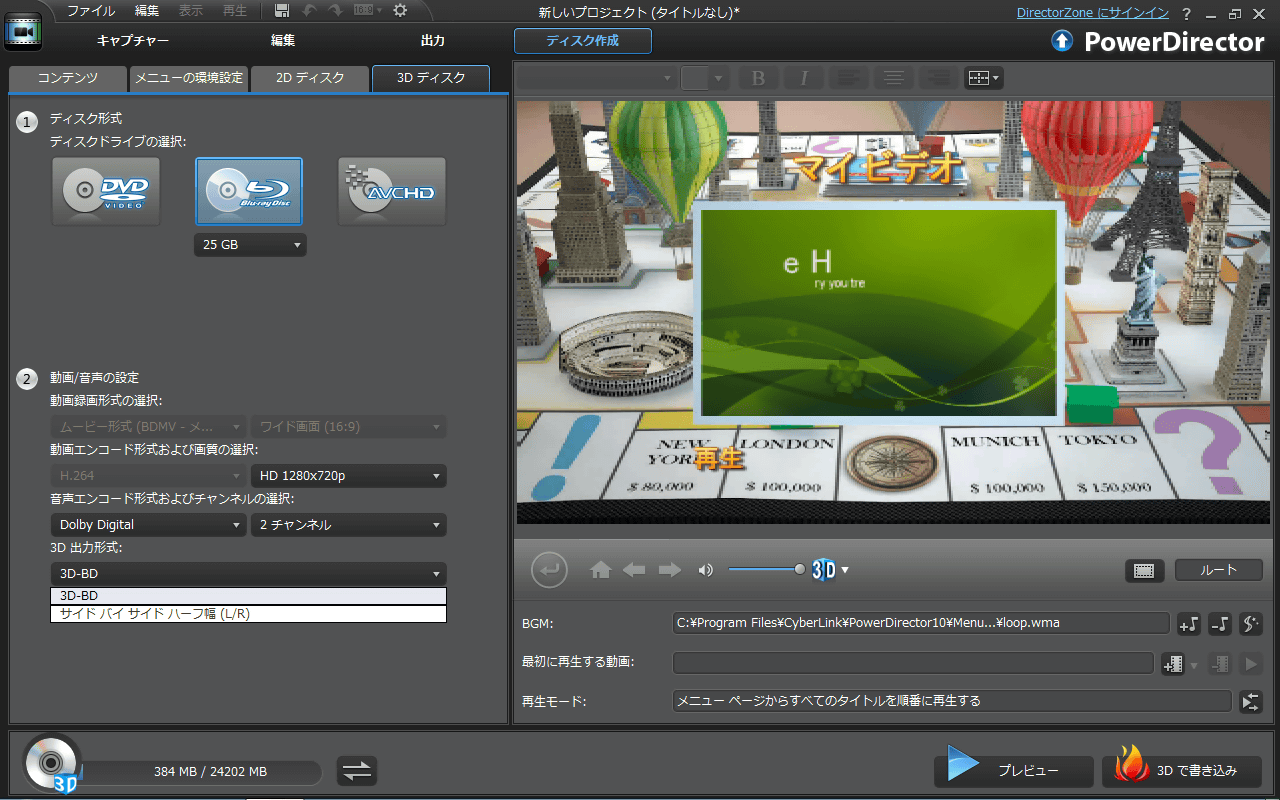Click the previous page left arrow
Screen dimensions: 1280x800
(x=634, y=570)
